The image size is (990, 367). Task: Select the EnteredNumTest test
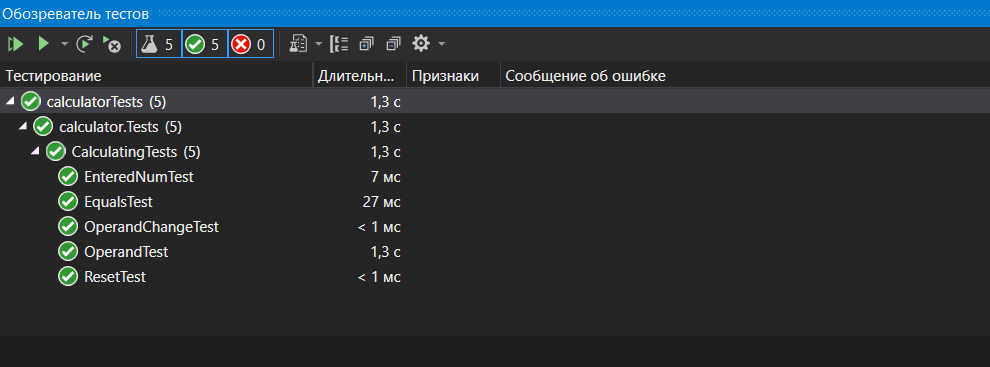pos(139,177)
